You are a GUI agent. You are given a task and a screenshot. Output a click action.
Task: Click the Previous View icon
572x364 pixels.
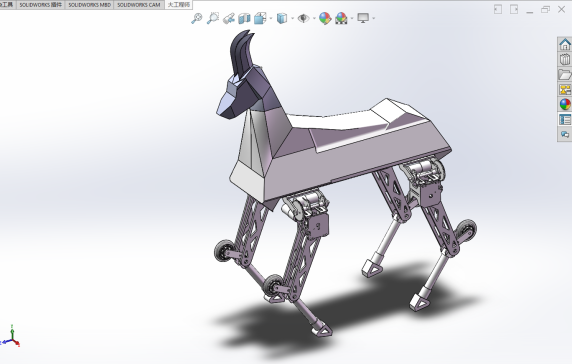[x=229, y=18]
